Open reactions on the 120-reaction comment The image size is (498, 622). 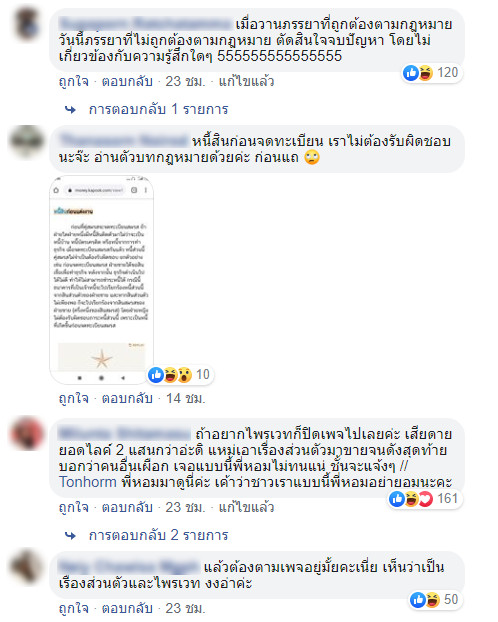pyautogui.click(x=431, y=73)
